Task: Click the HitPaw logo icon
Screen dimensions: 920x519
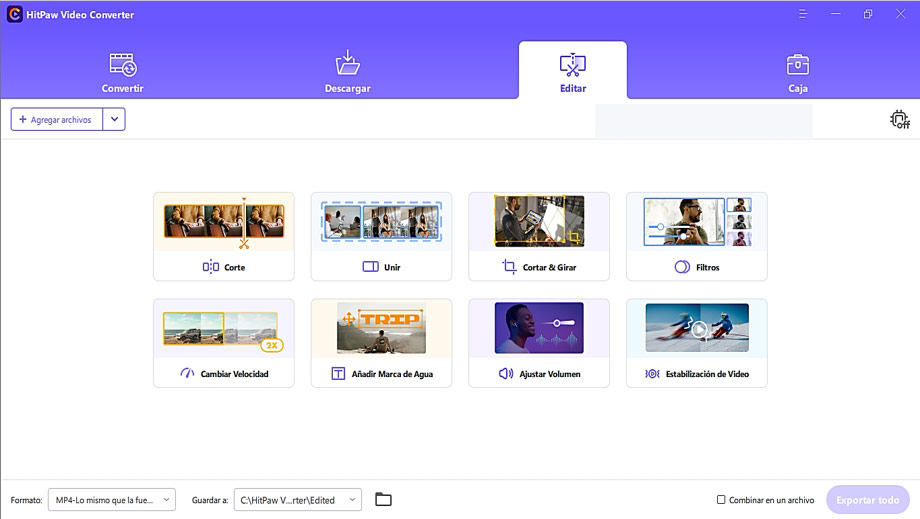Action: (x=15, y=14)
